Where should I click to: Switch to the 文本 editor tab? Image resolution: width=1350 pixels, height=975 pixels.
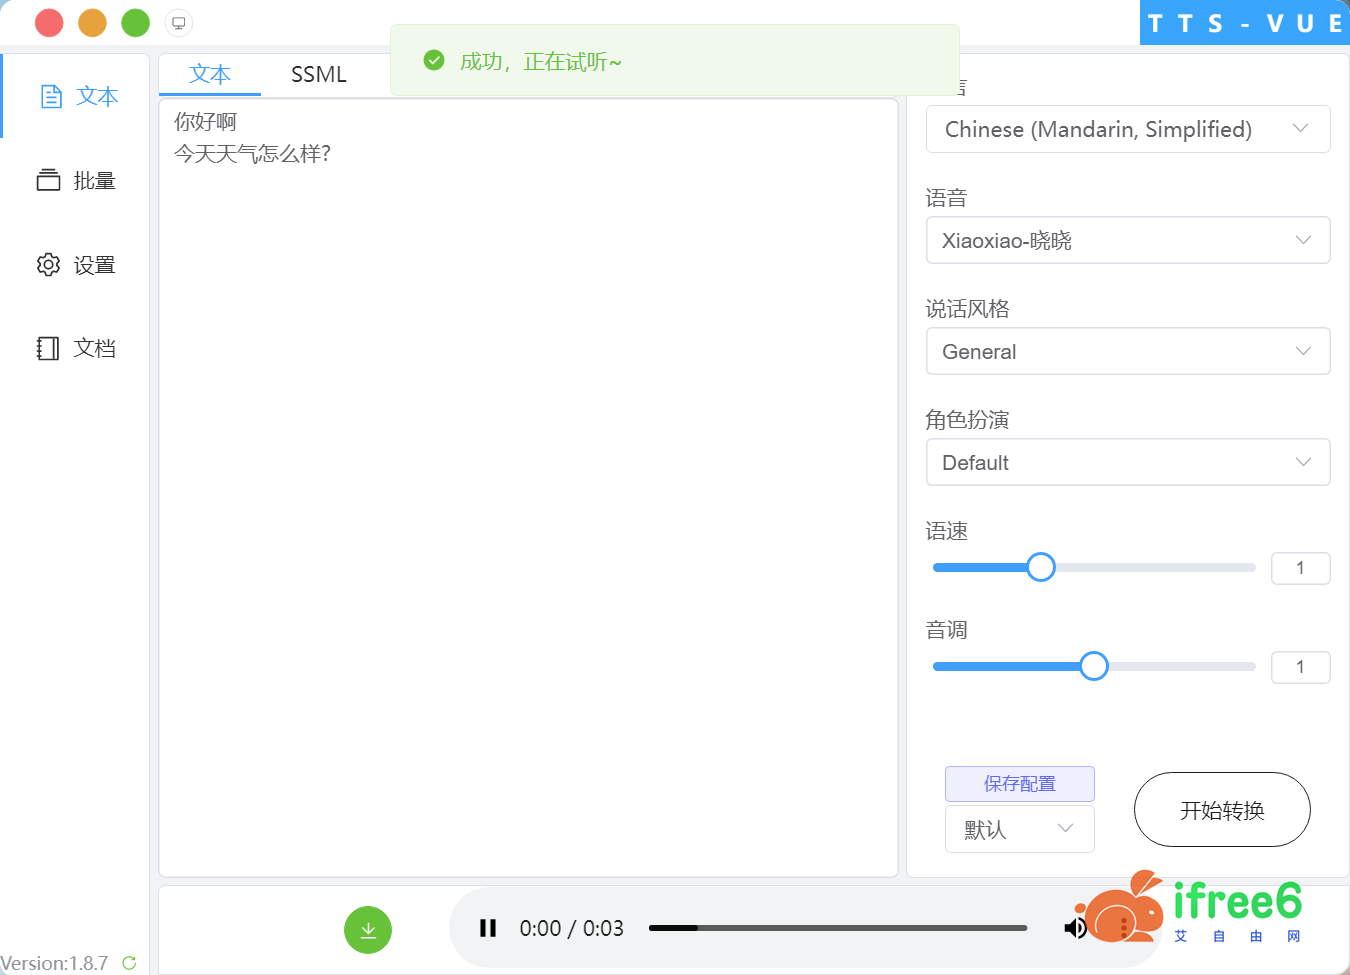[210, 75]
